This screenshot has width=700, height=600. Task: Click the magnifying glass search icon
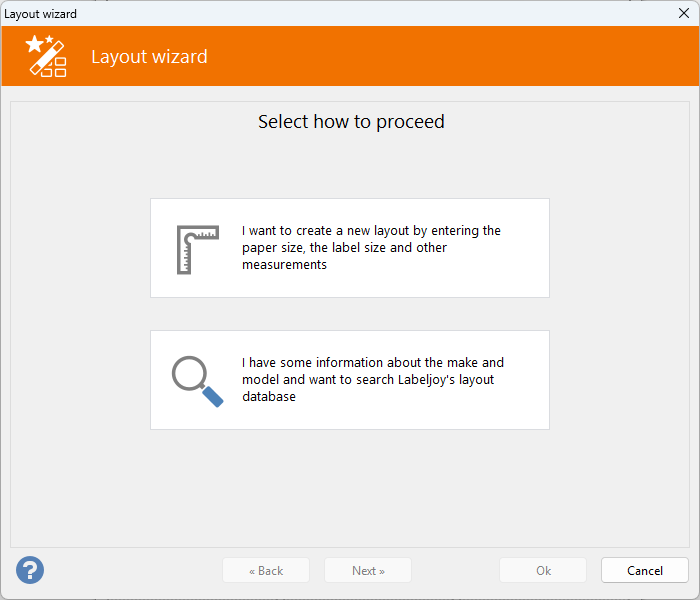pos(197,381)
